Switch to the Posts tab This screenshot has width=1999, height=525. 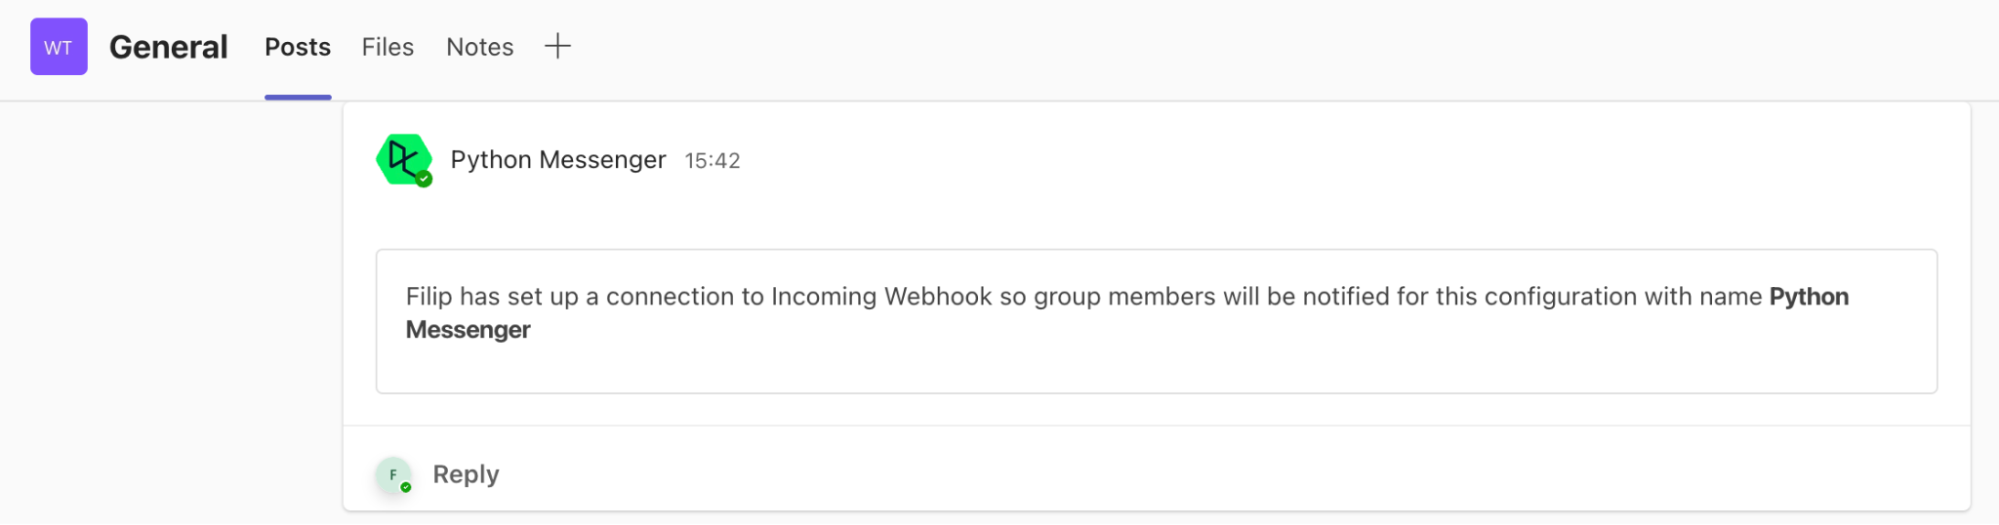tap(297, 47)
